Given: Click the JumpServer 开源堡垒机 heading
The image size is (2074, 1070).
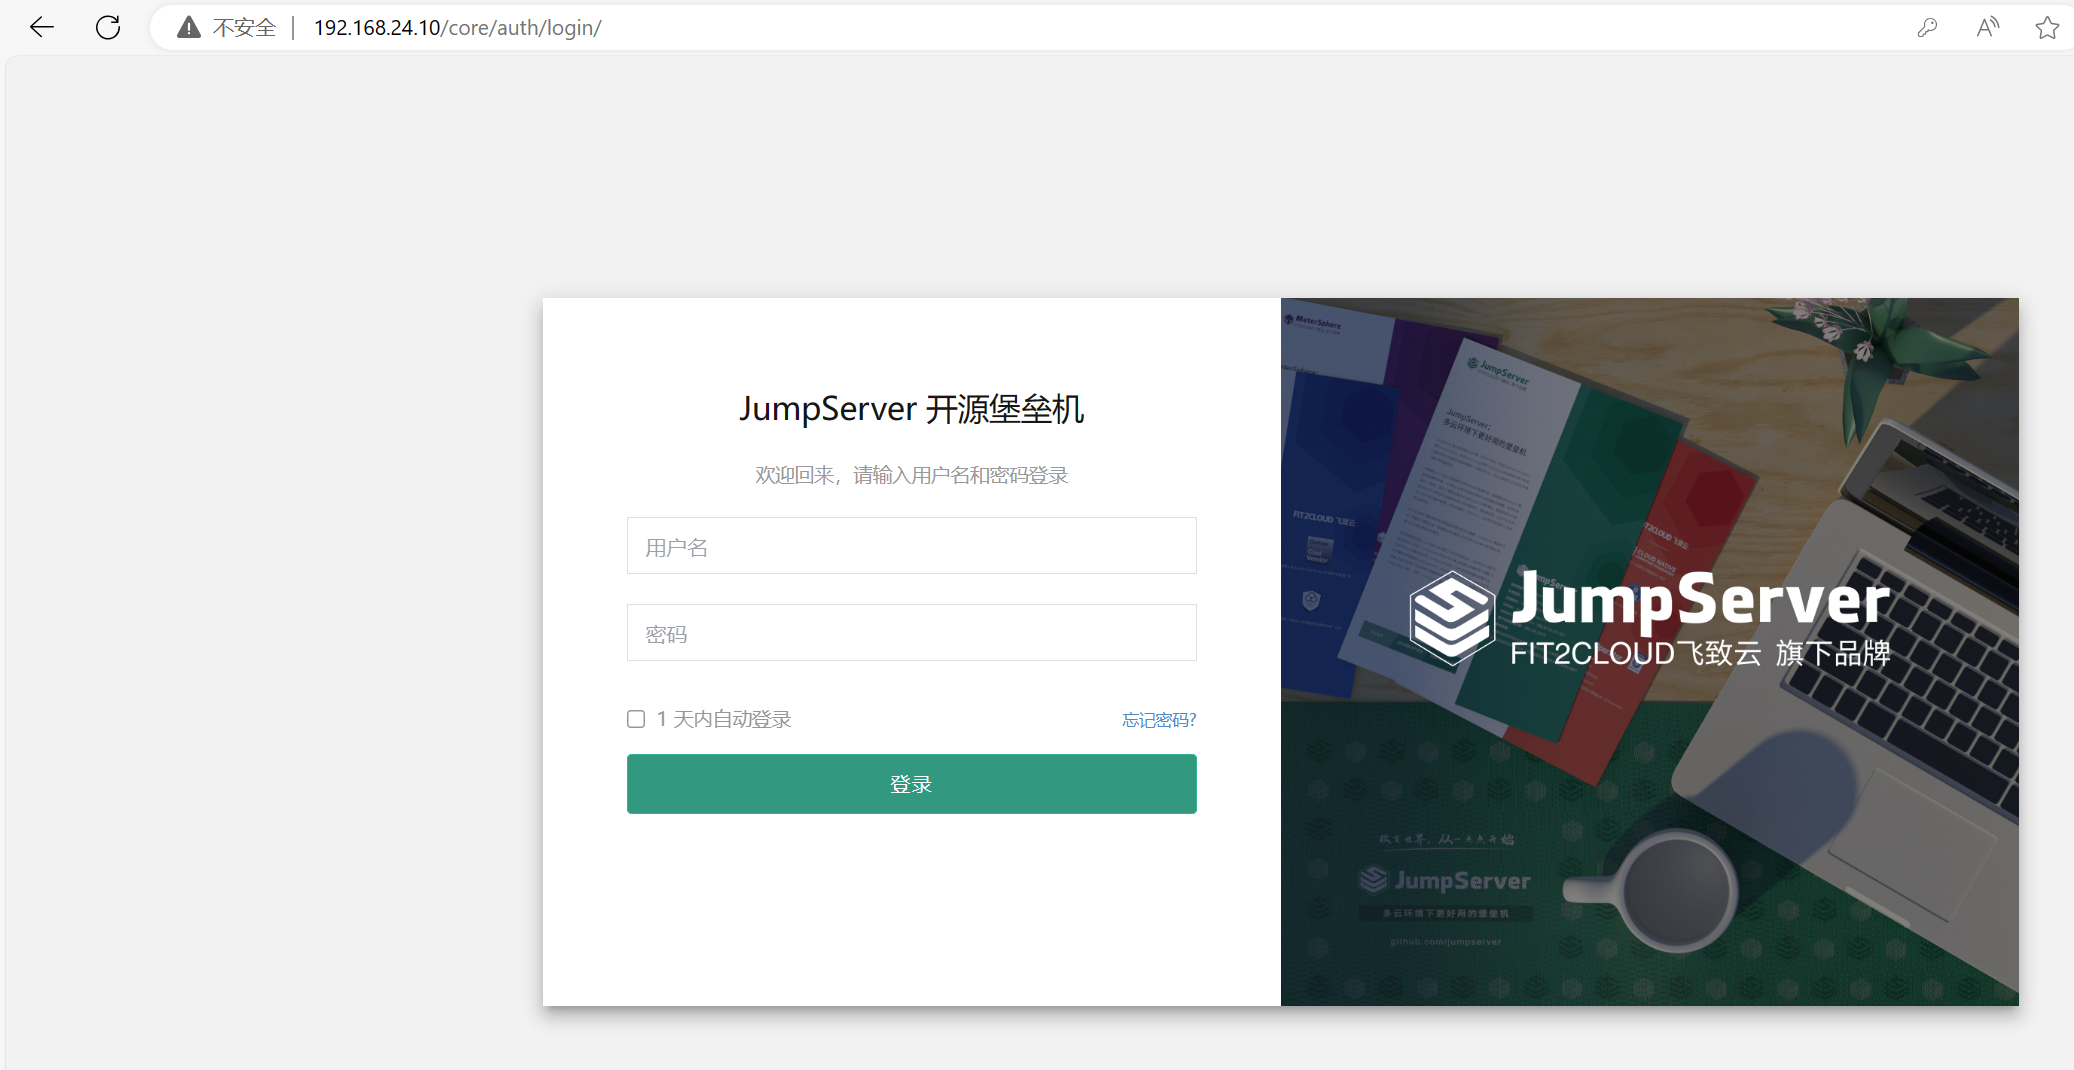Looking at the screenshot, I should [911, 409].
